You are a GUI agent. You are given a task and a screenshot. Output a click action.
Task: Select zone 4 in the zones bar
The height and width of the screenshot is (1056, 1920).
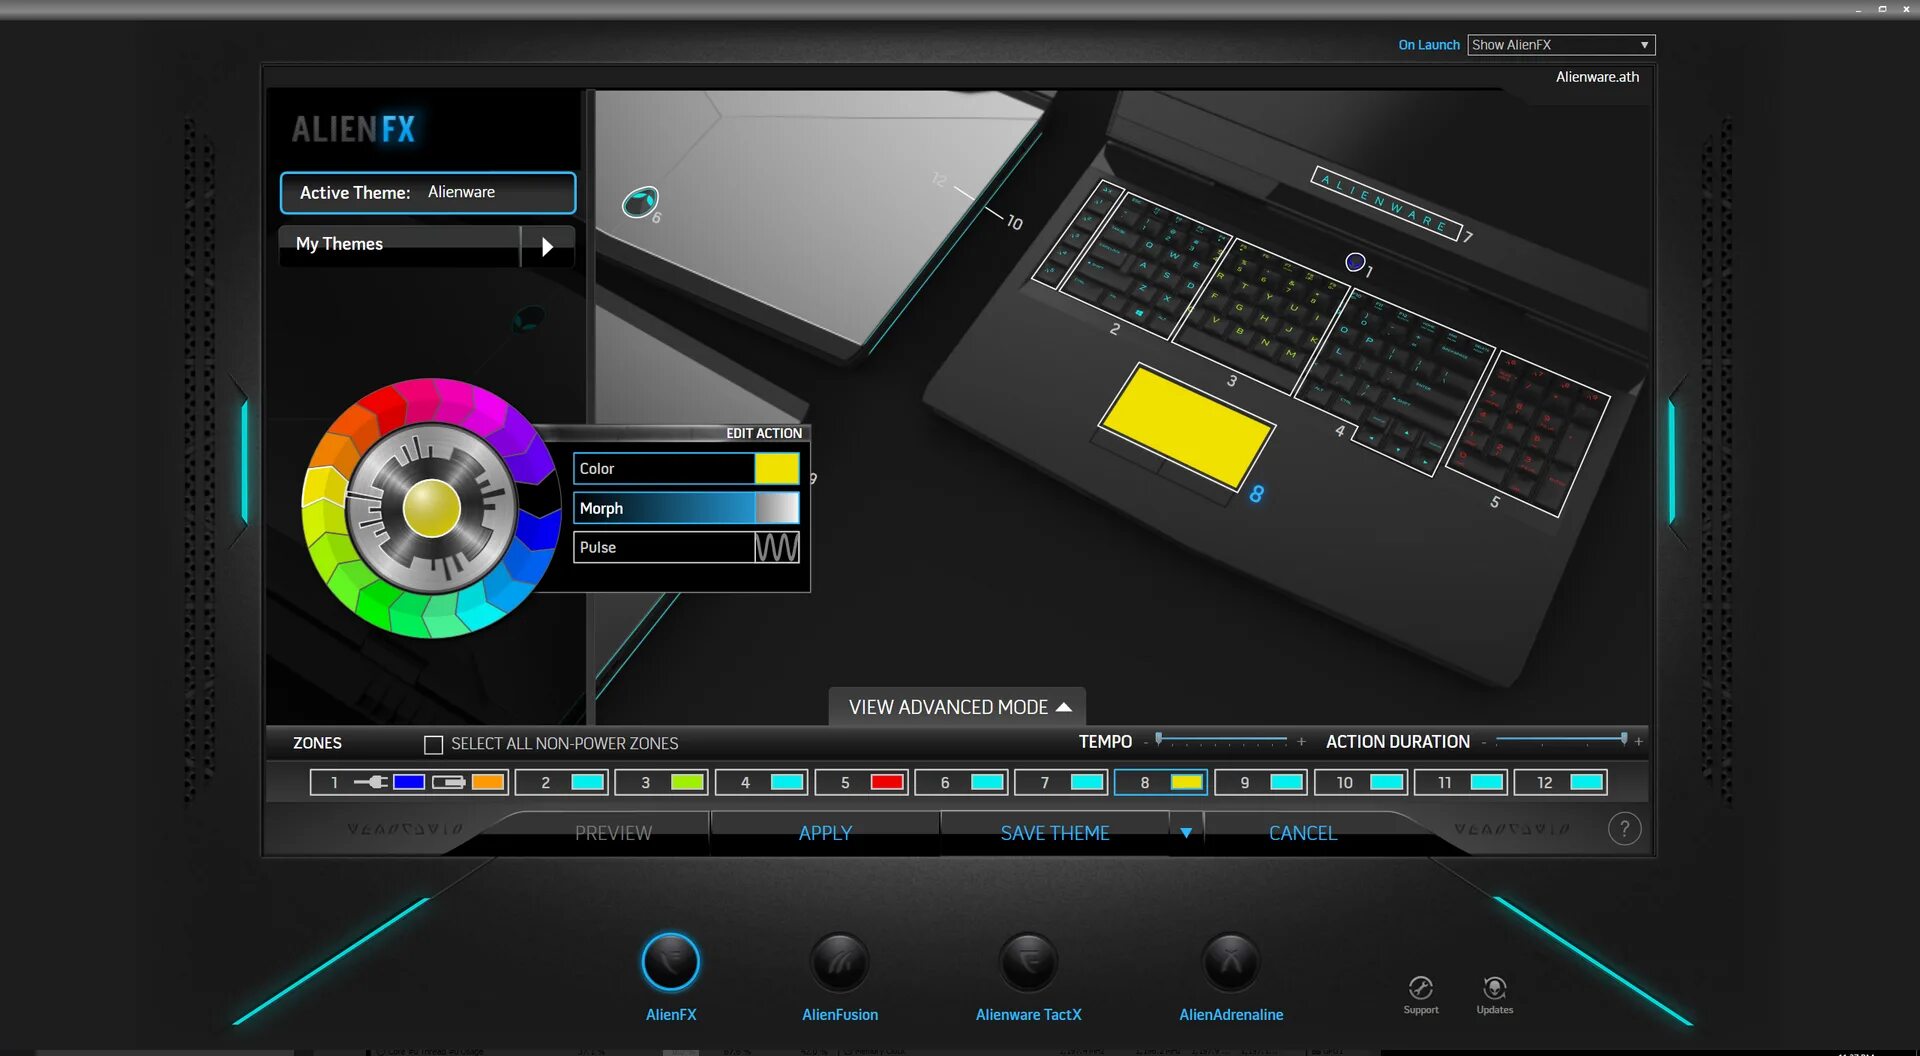761,782
